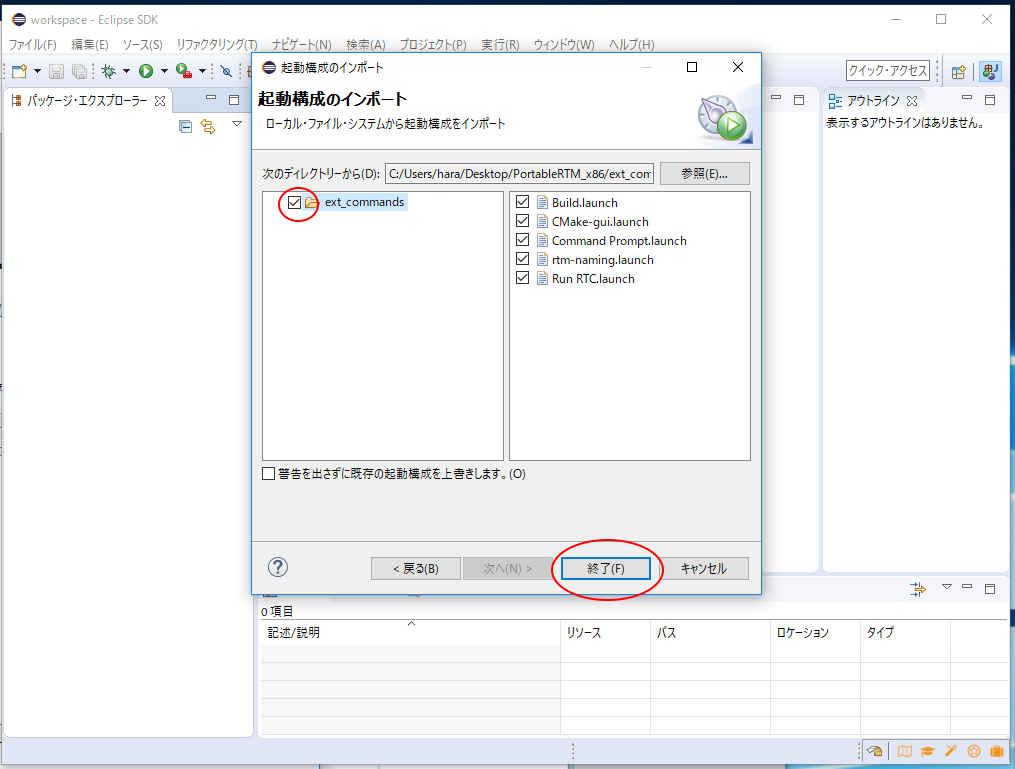Click the Skip All Breakpoints icon
Screen dimensions: 1015x769
point(226,71)
